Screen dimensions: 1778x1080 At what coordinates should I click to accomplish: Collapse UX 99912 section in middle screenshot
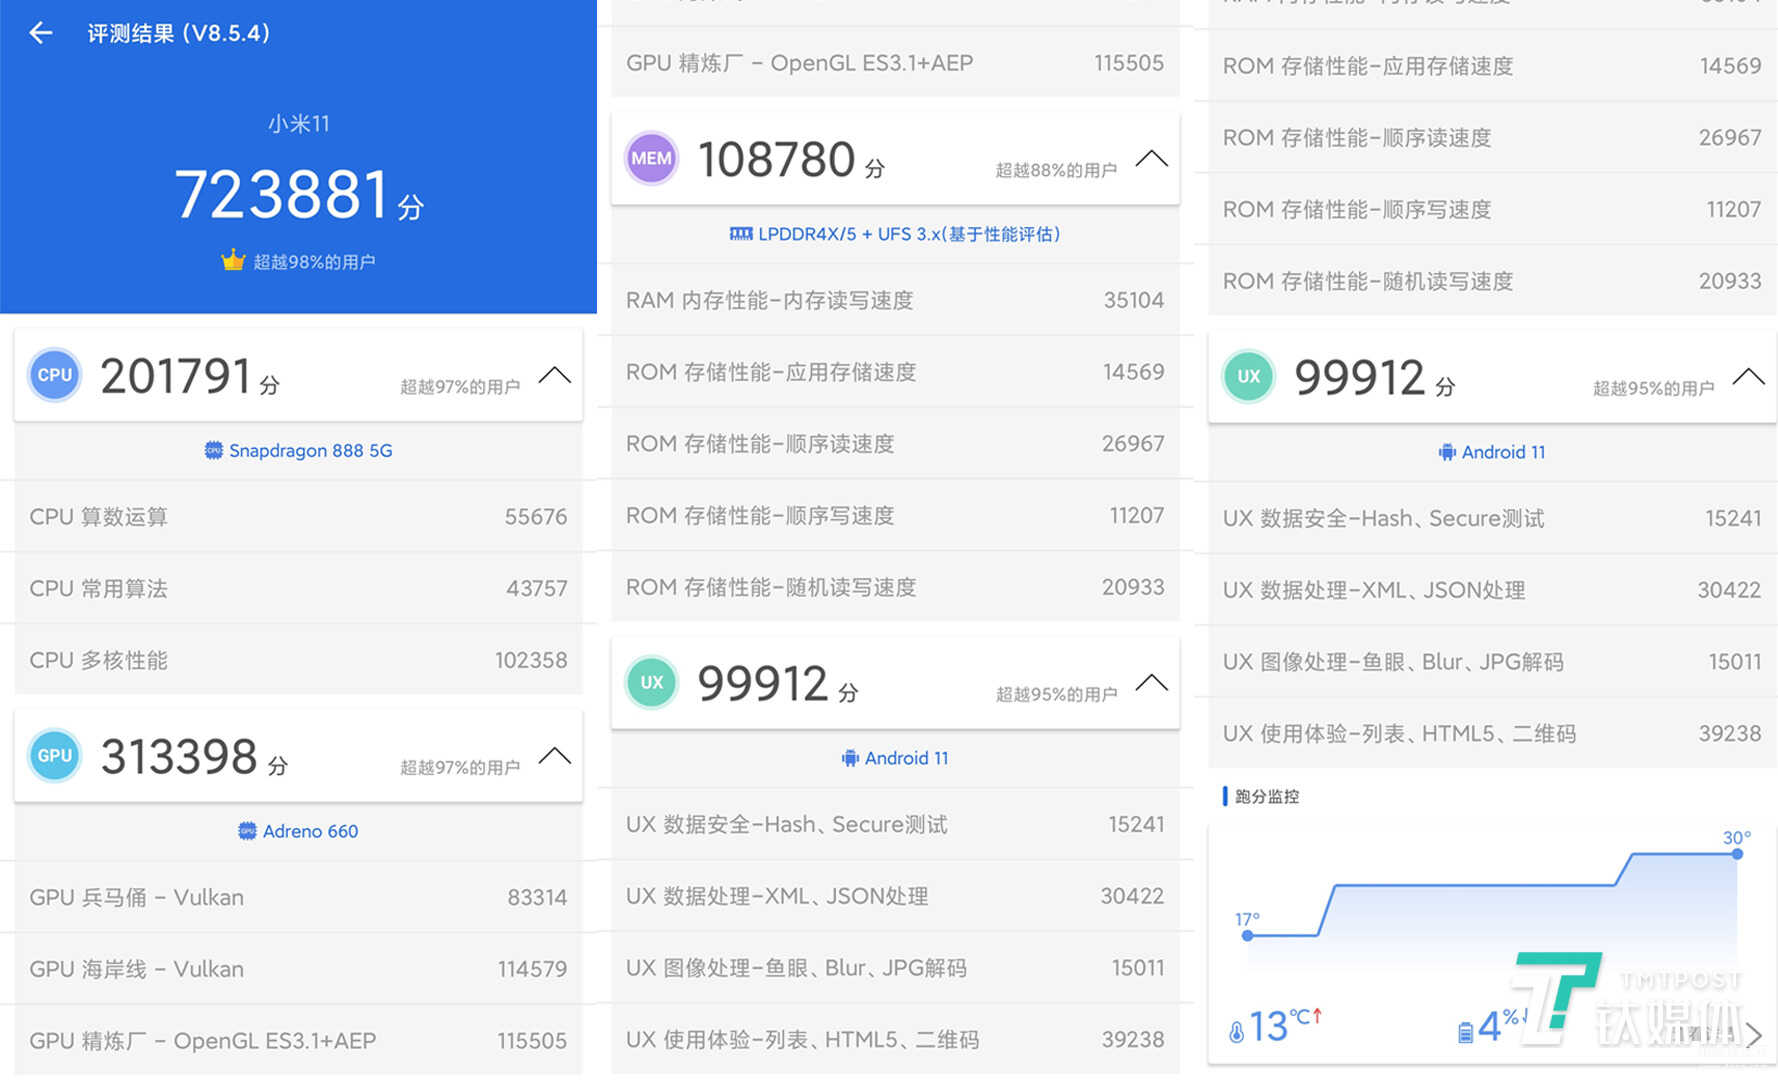pos(1152,682)
